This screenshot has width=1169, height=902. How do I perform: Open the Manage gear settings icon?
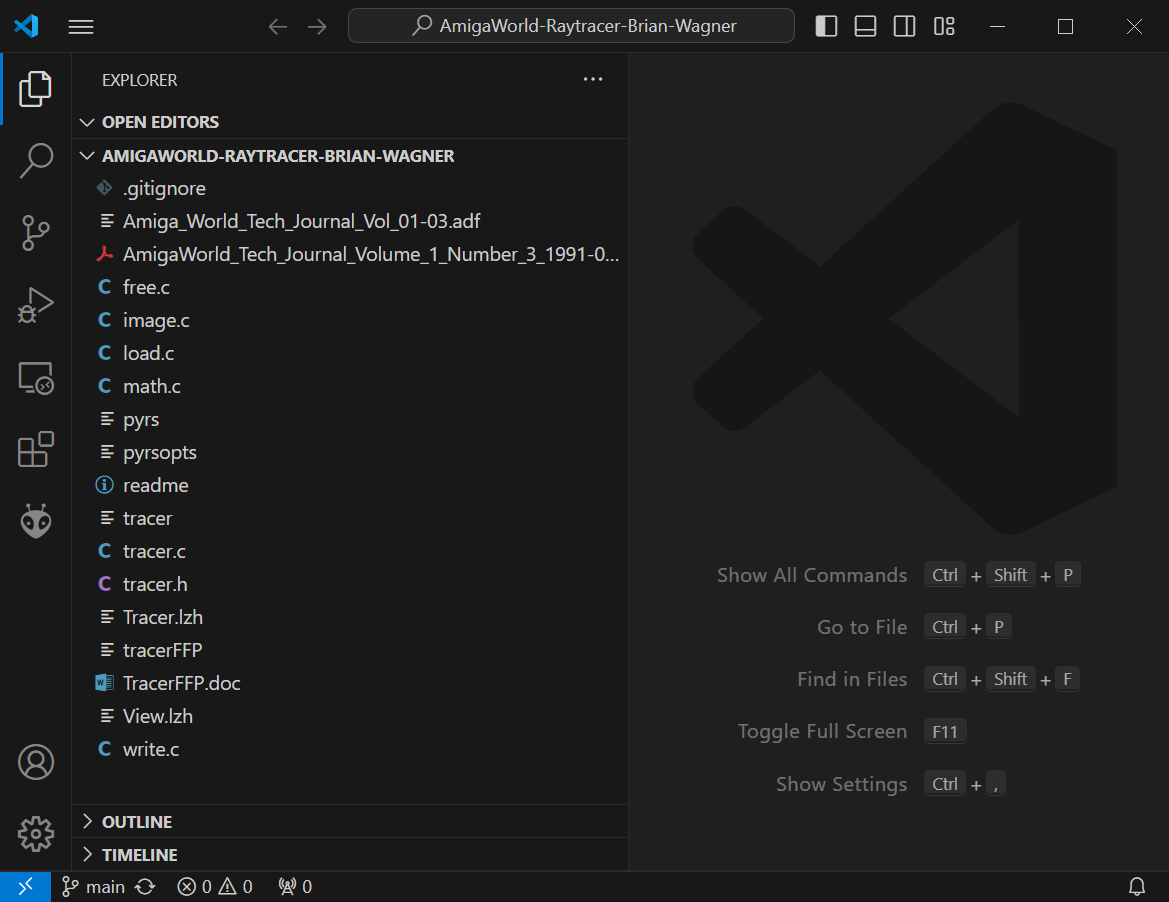click(35, 833)
